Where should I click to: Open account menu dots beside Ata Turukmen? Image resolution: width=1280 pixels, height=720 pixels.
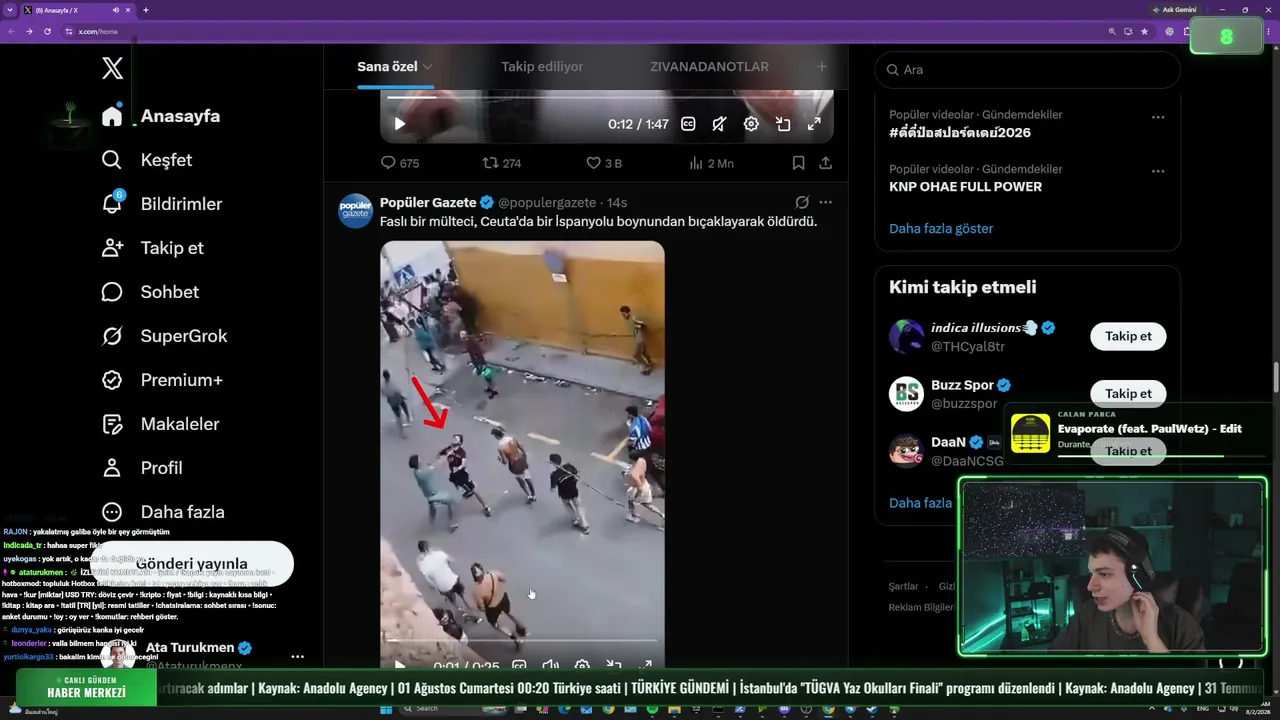[297, 657]
